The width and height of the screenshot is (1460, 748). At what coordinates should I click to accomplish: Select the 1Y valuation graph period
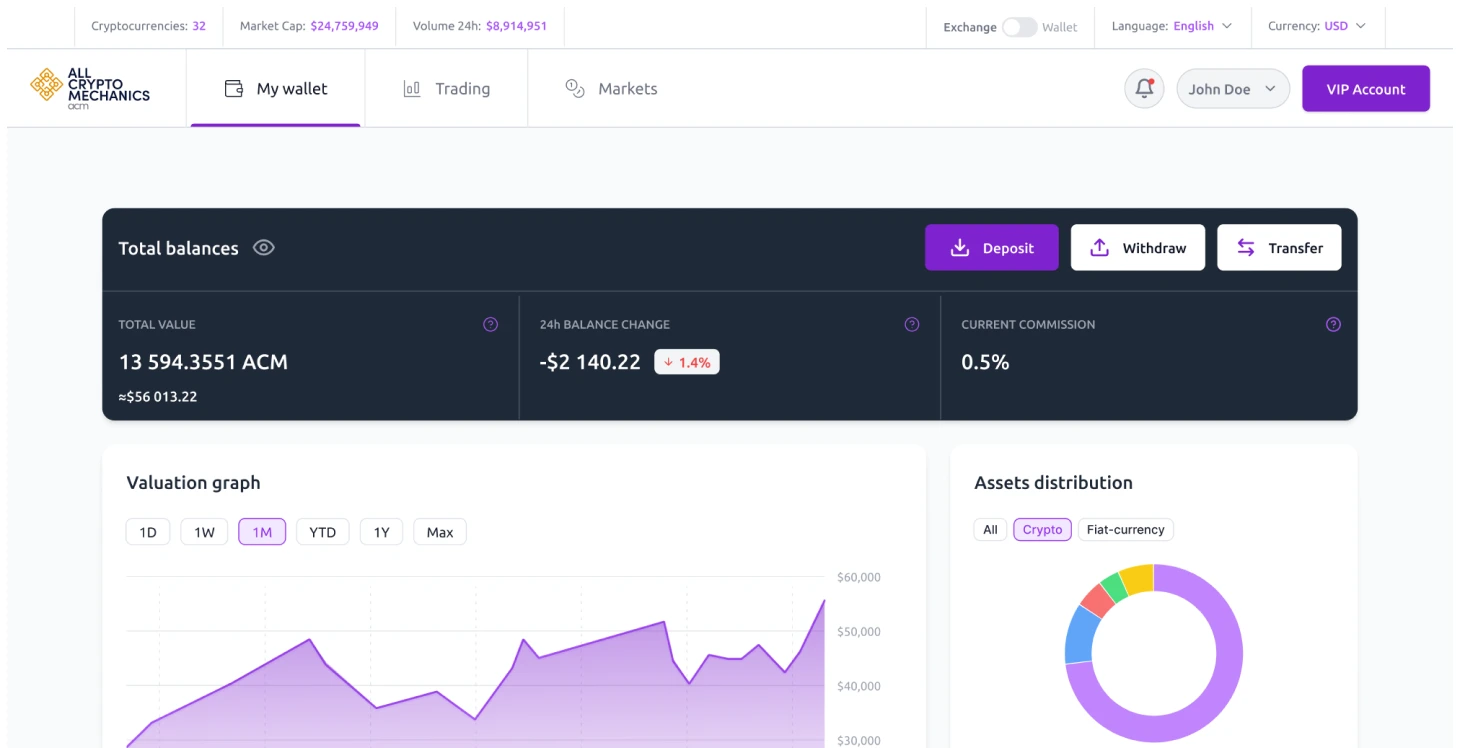pyautogui.click(x=381, y=531)
